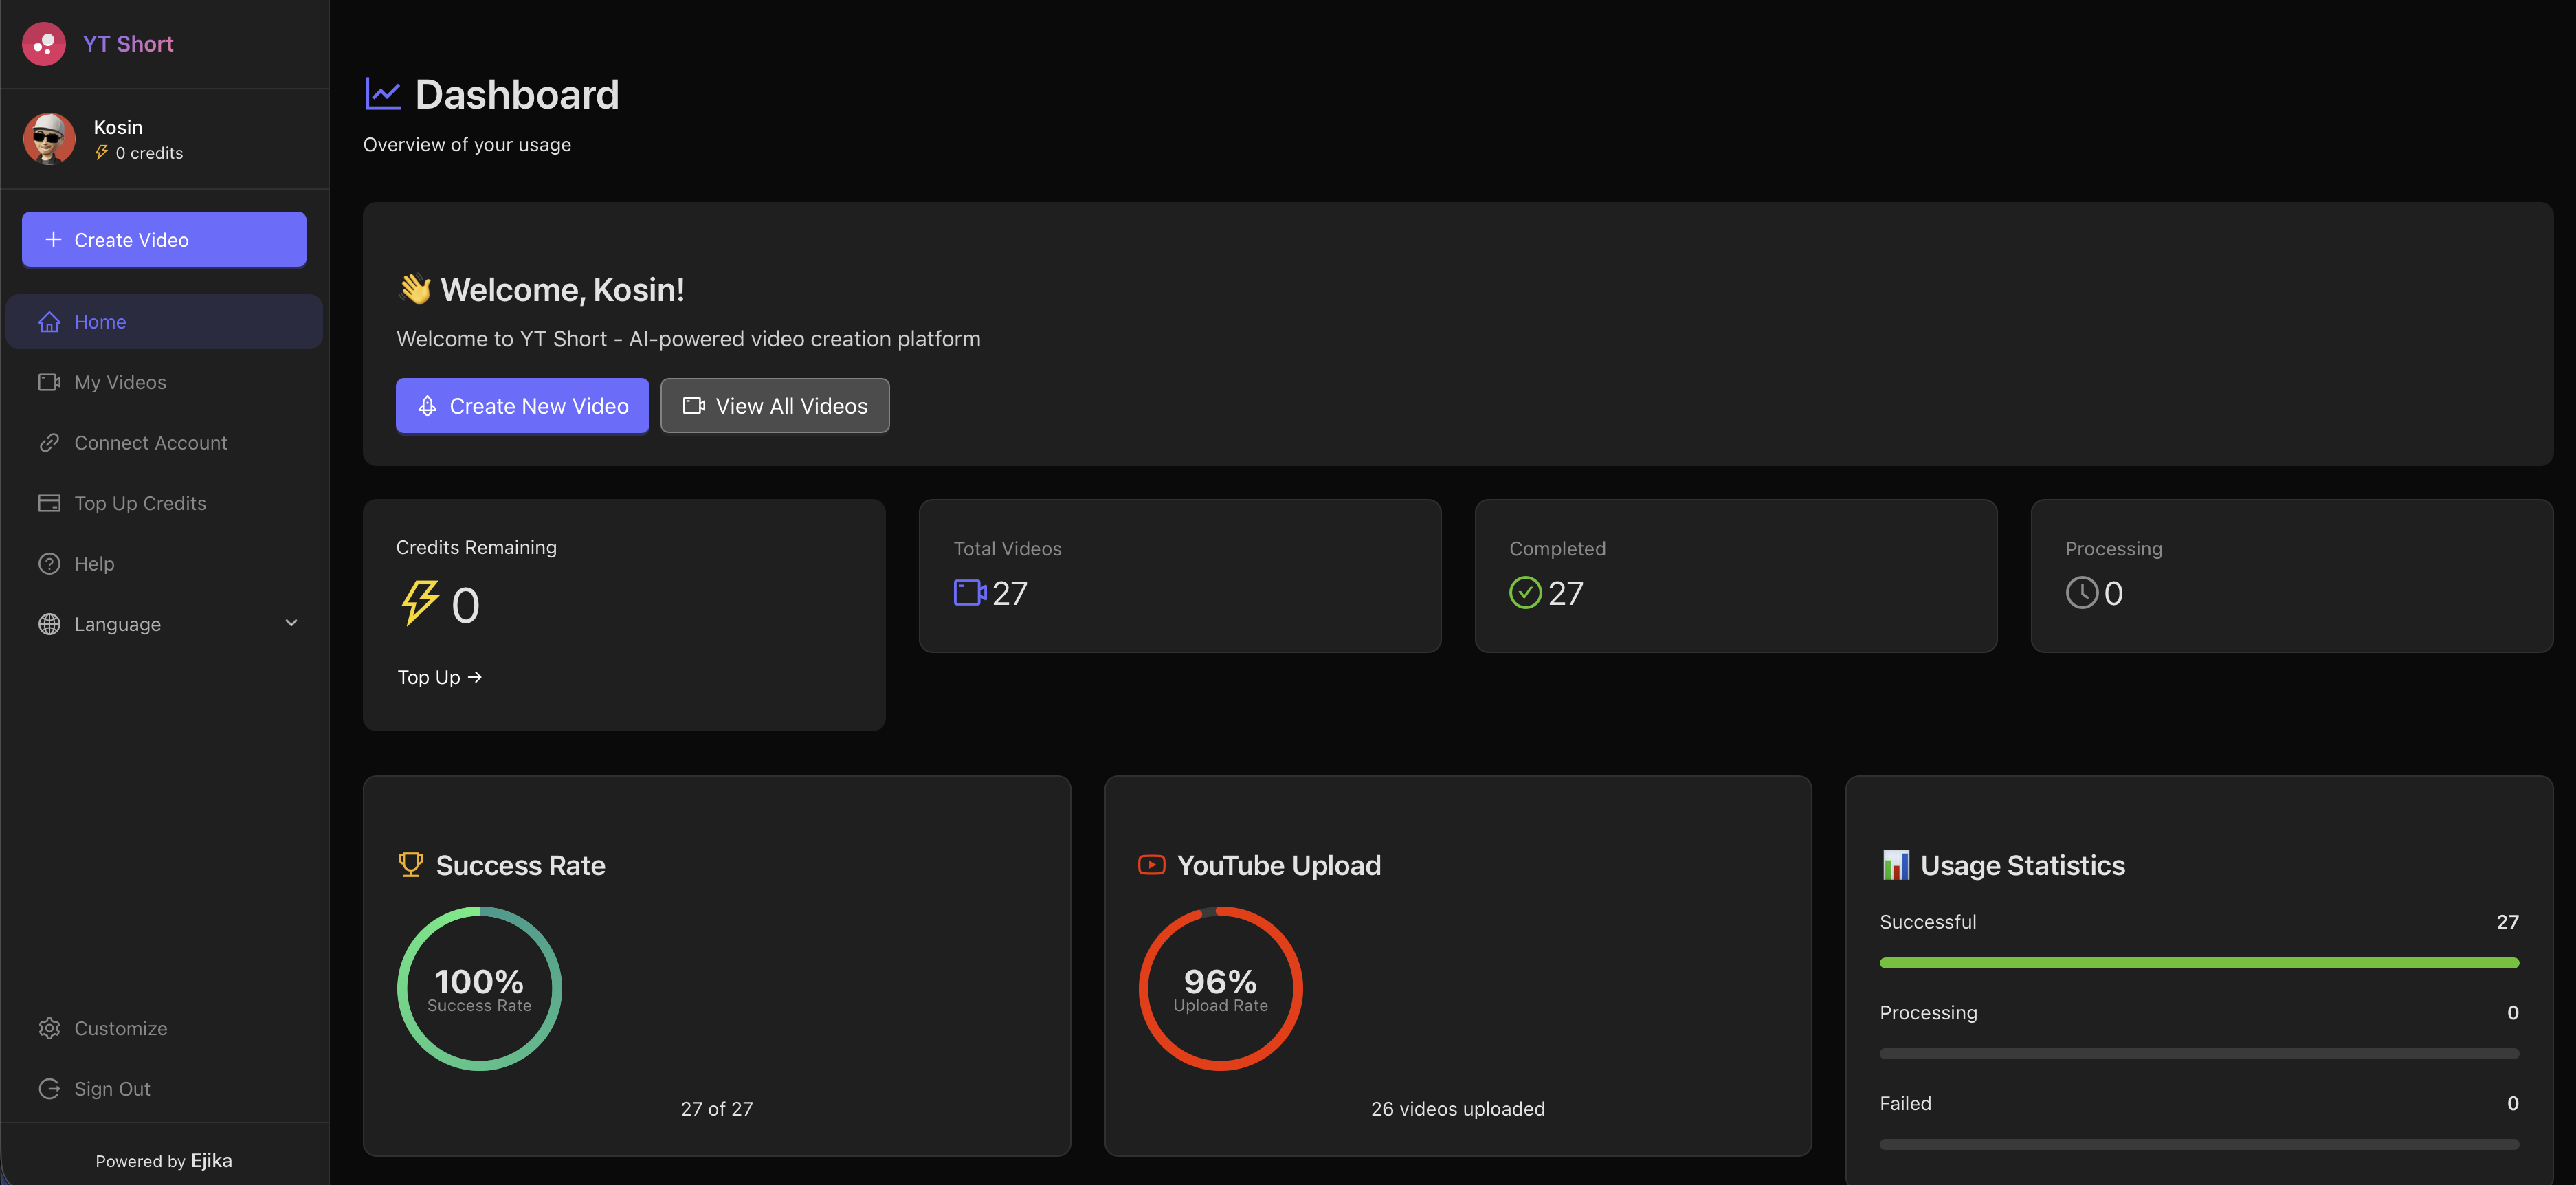Click the Customize gear icon
The width and height of the screenshot is (2576, 1185).
click(50, 1027)
